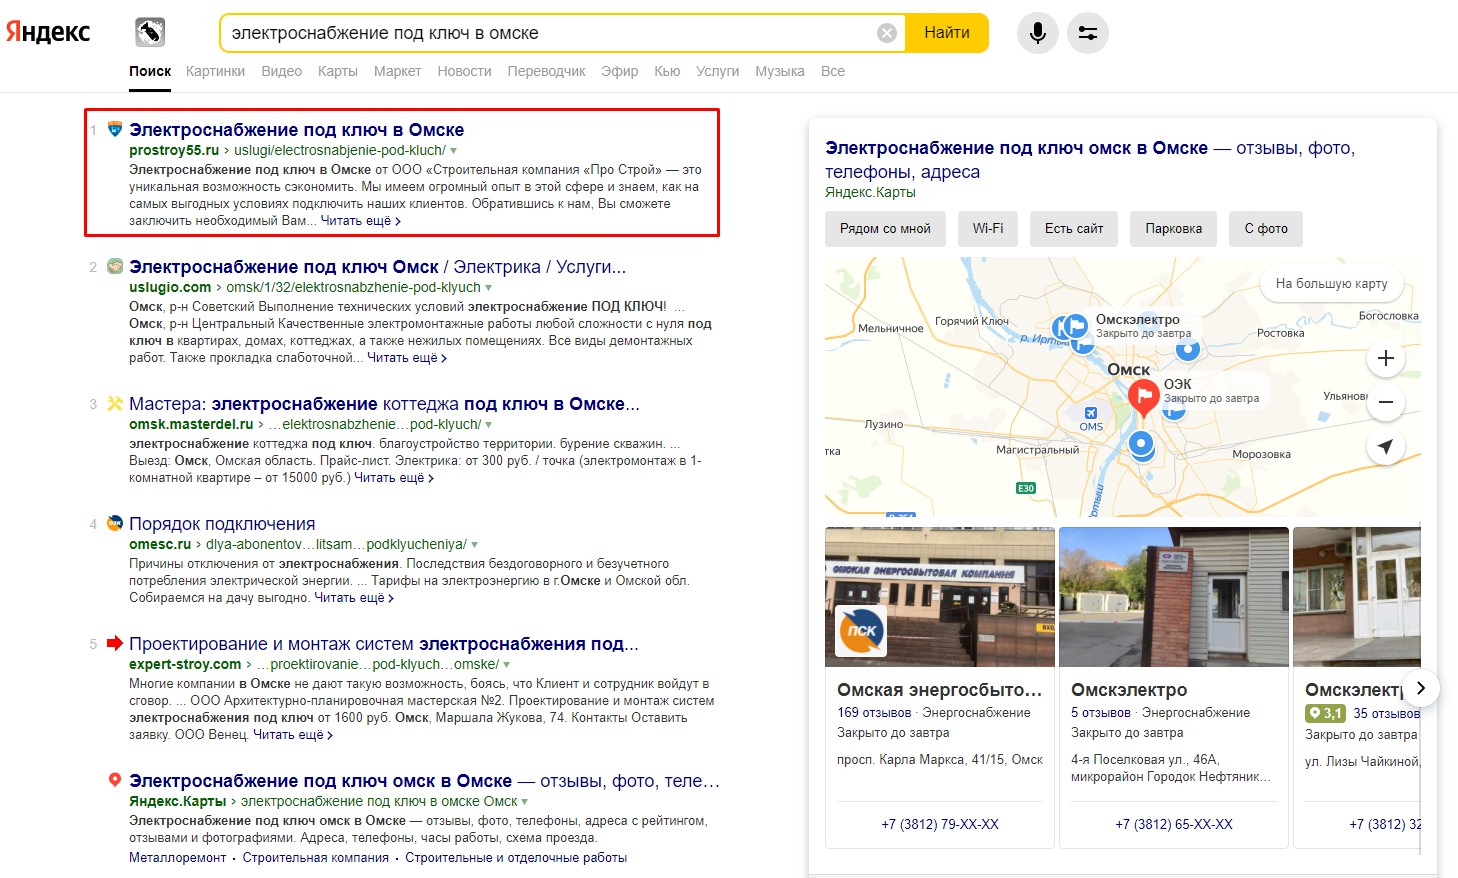Open the Строительная компания sitelink

coord(315,858)
